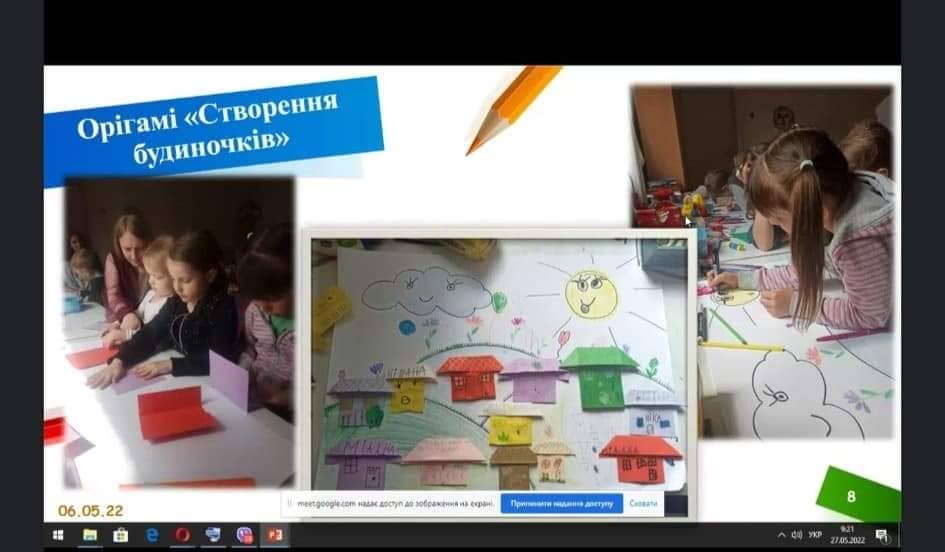Image resolution: width=945 pixels, height=552 pixels.
Task: Launch Microsoft Store from the taskbar
Action: pos(121,535)
